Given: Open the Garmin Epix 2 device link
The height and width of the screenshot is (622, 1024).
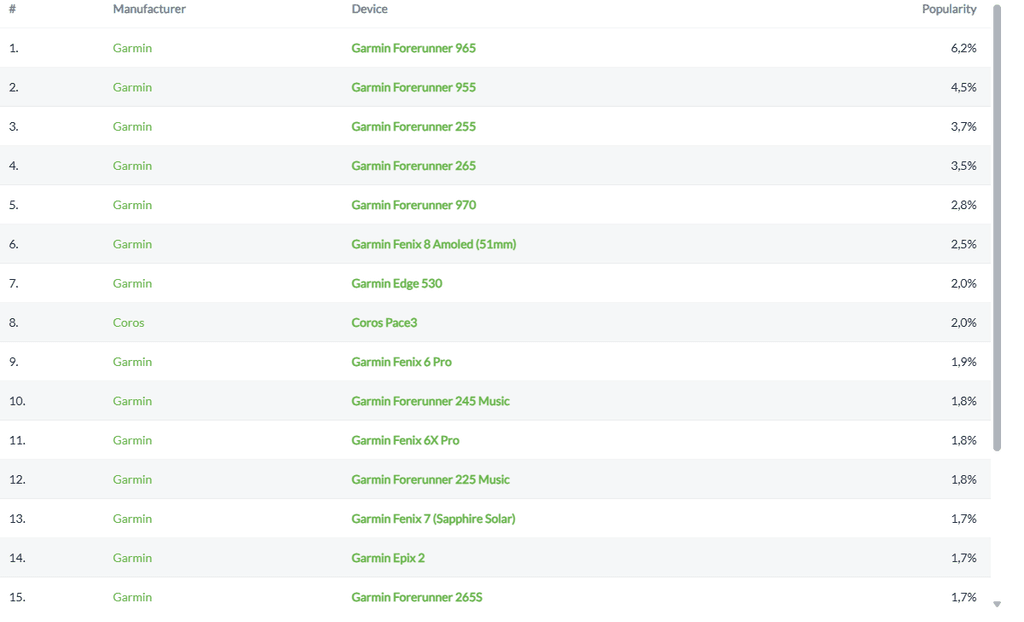Looking at the screenshot, I should point(388,557).
